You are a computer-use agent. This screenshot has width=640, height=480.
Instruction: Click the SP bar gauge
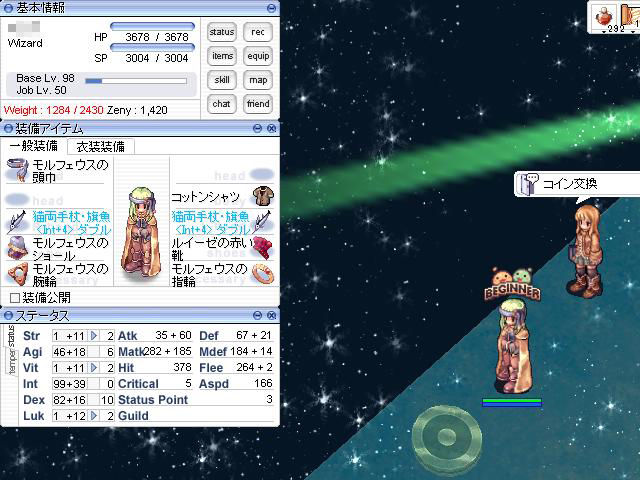click(x=152, y=47)
